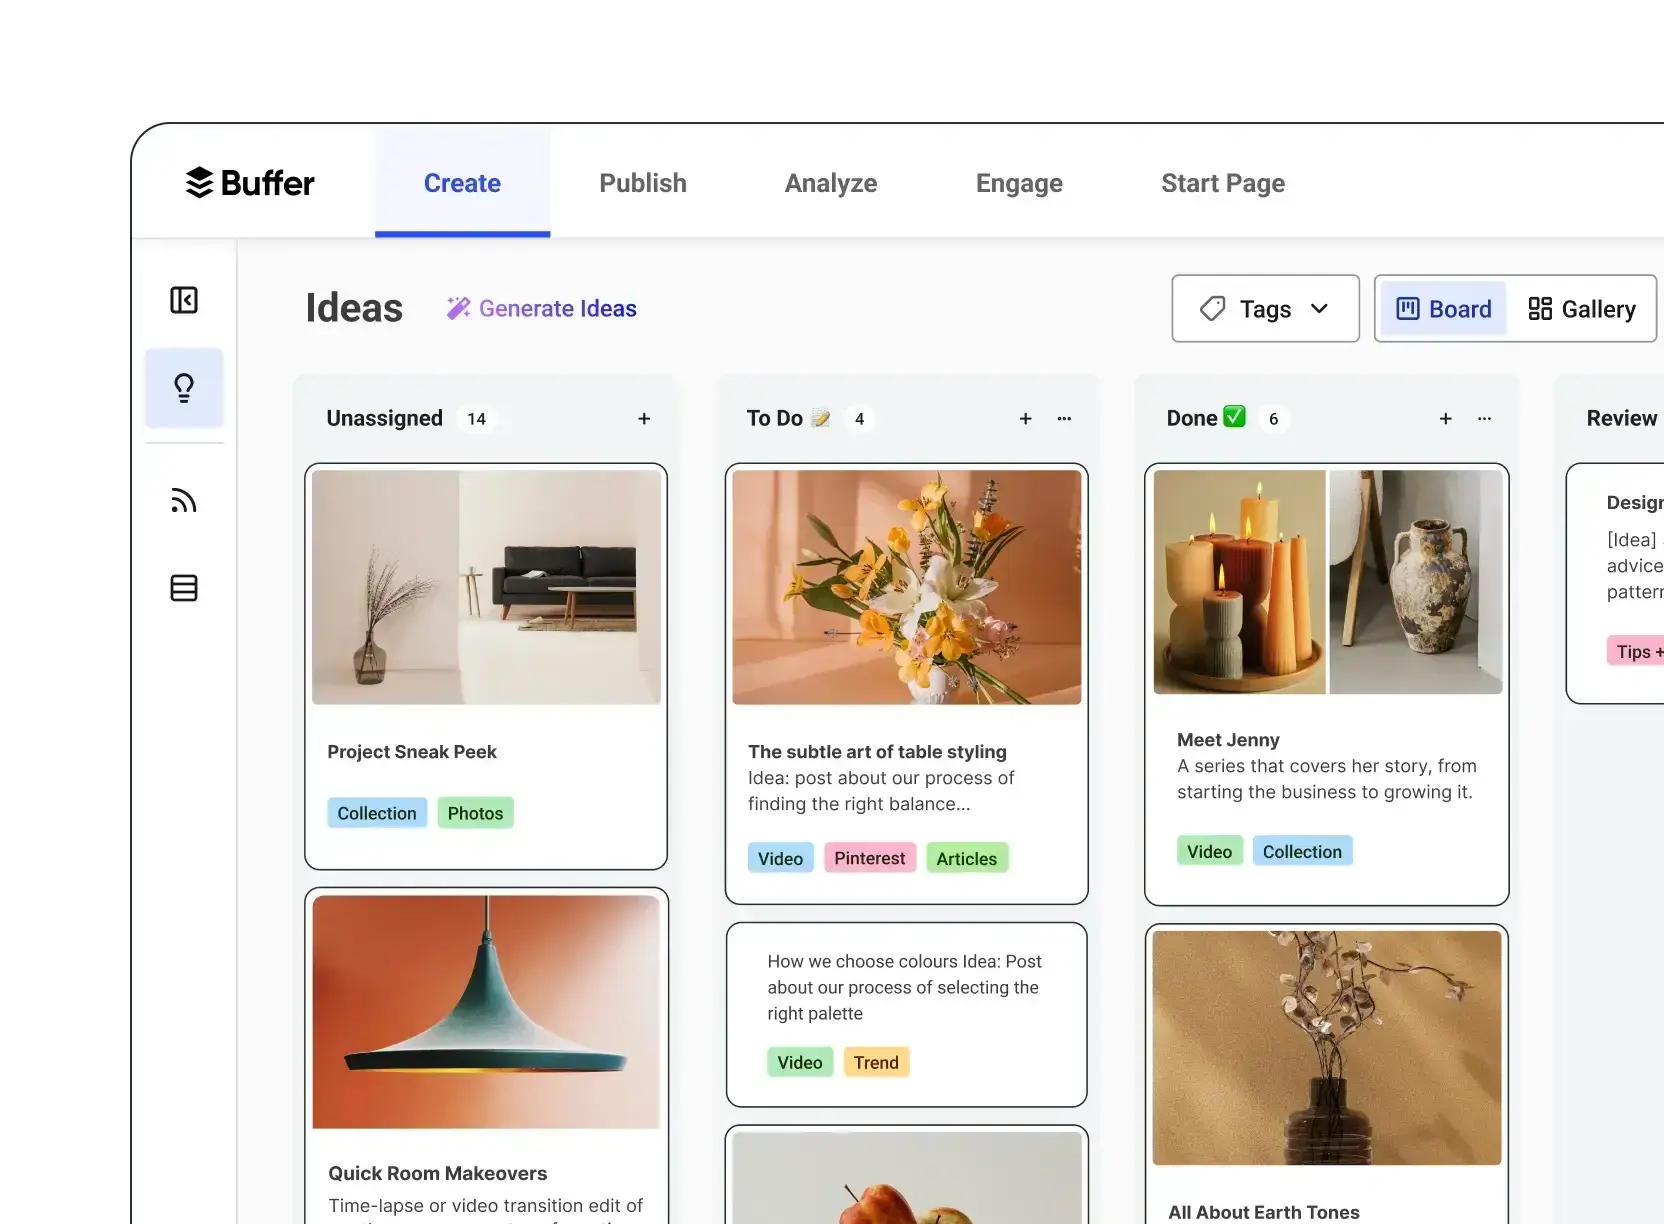Expand the Review column header
Image resolution: width=1664 pixels, height=1224 pixels.
(1619, 418)
